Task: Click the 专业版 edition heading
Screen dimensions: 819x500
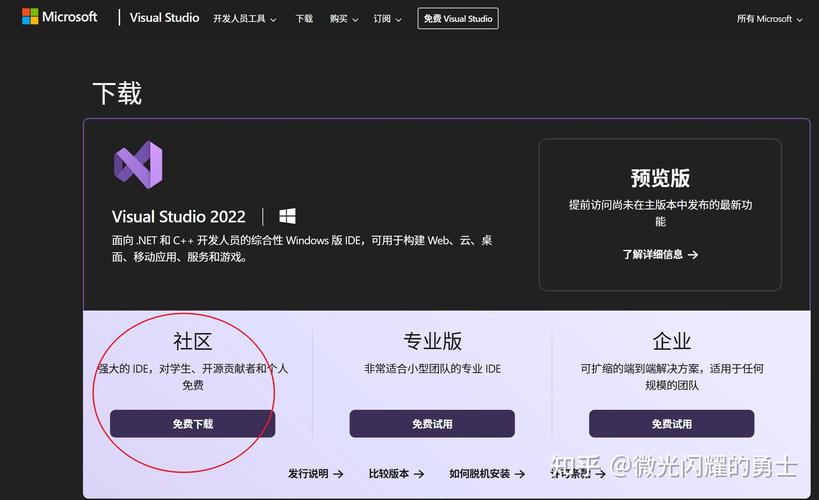Action: click(432, 341)
